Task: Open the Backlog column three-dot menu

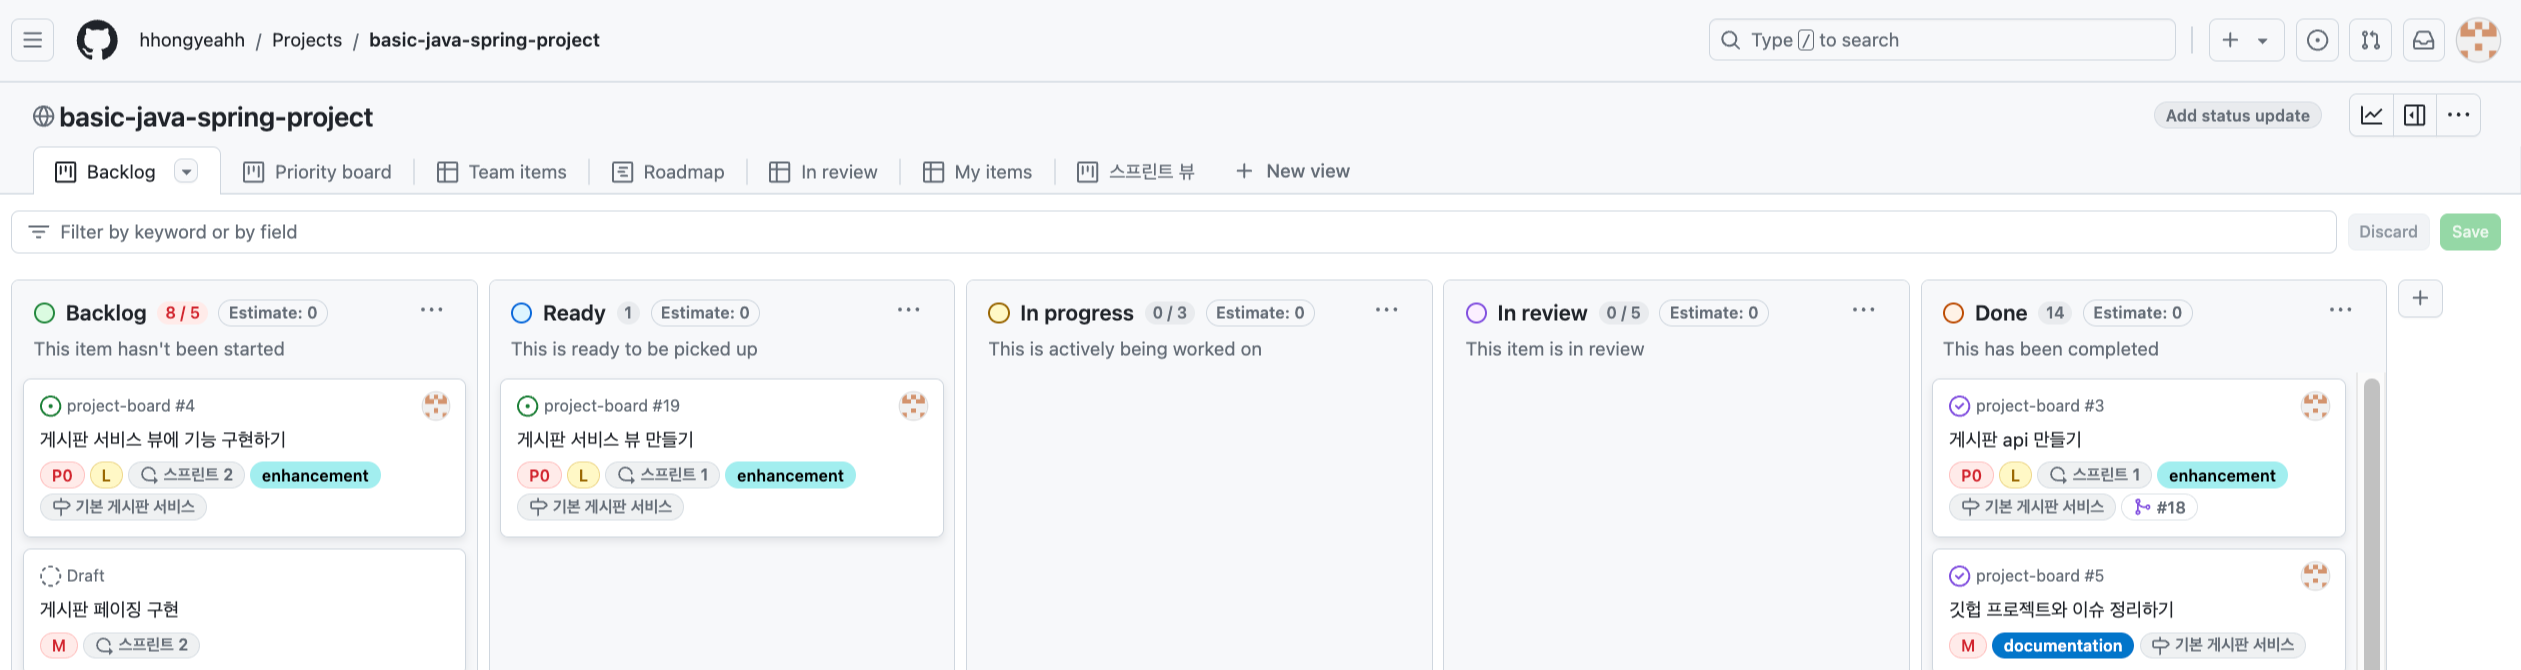Action: tap(431, 310)
